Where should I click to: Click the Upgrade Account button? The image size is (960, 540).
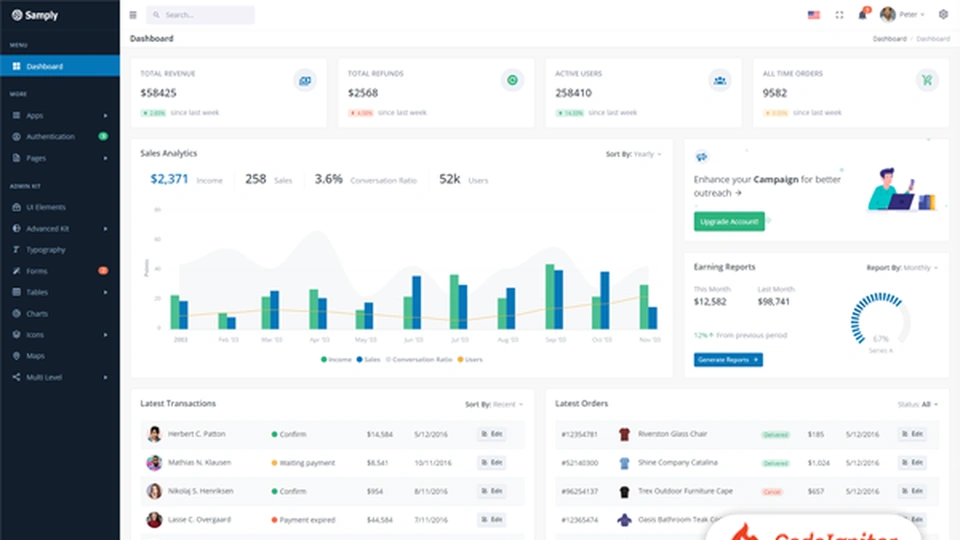[729, 221]
